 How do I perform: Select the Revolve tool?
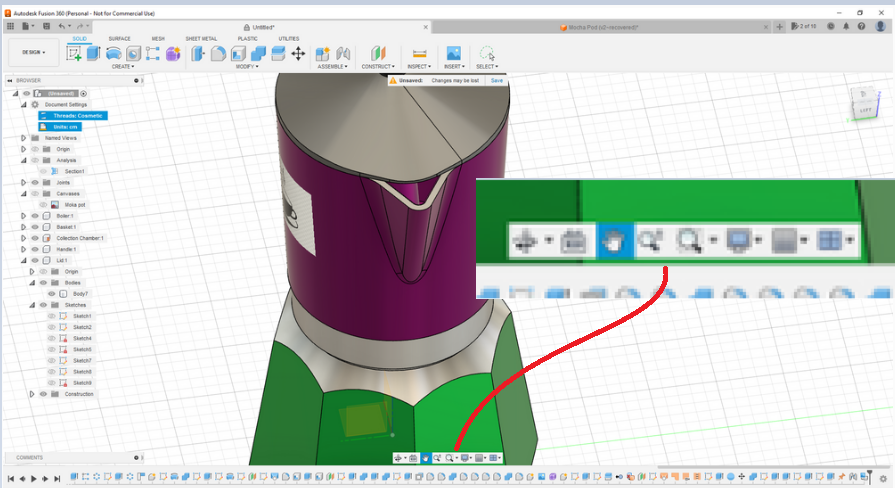(x=114, y=54)
